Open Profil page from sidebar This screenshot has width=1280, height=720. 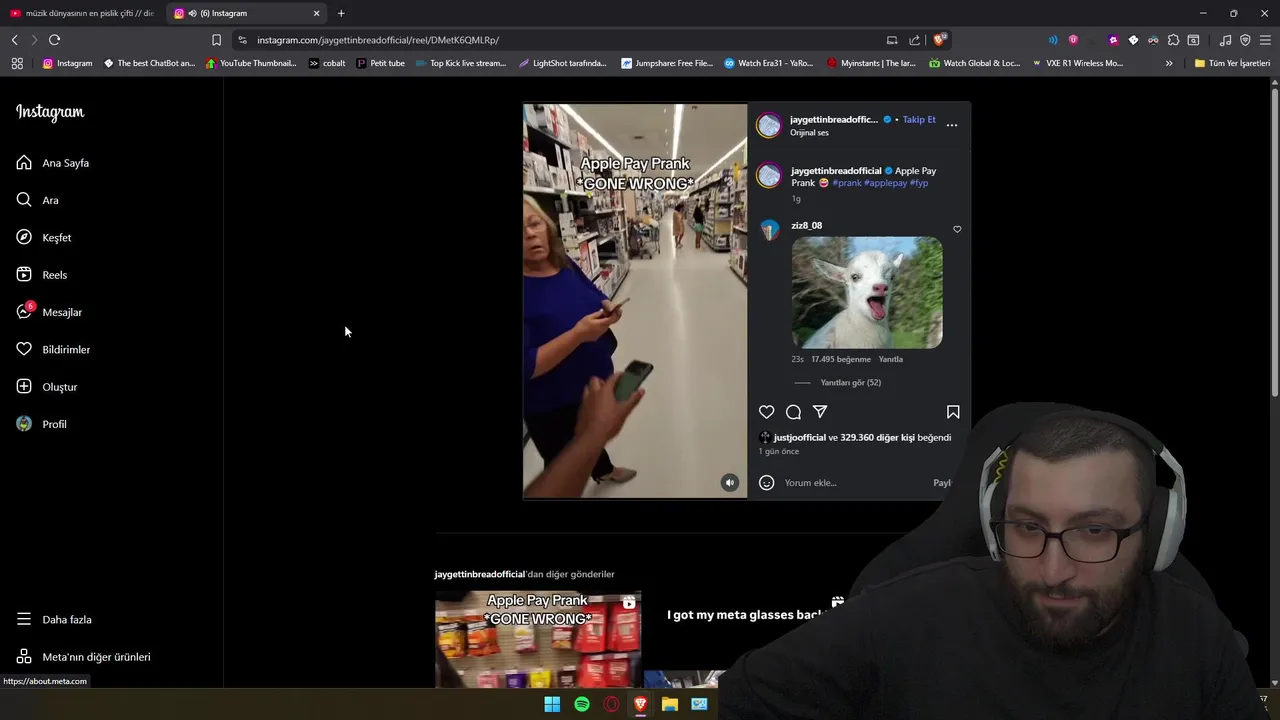pyautogui.click(x=41, y=424)
